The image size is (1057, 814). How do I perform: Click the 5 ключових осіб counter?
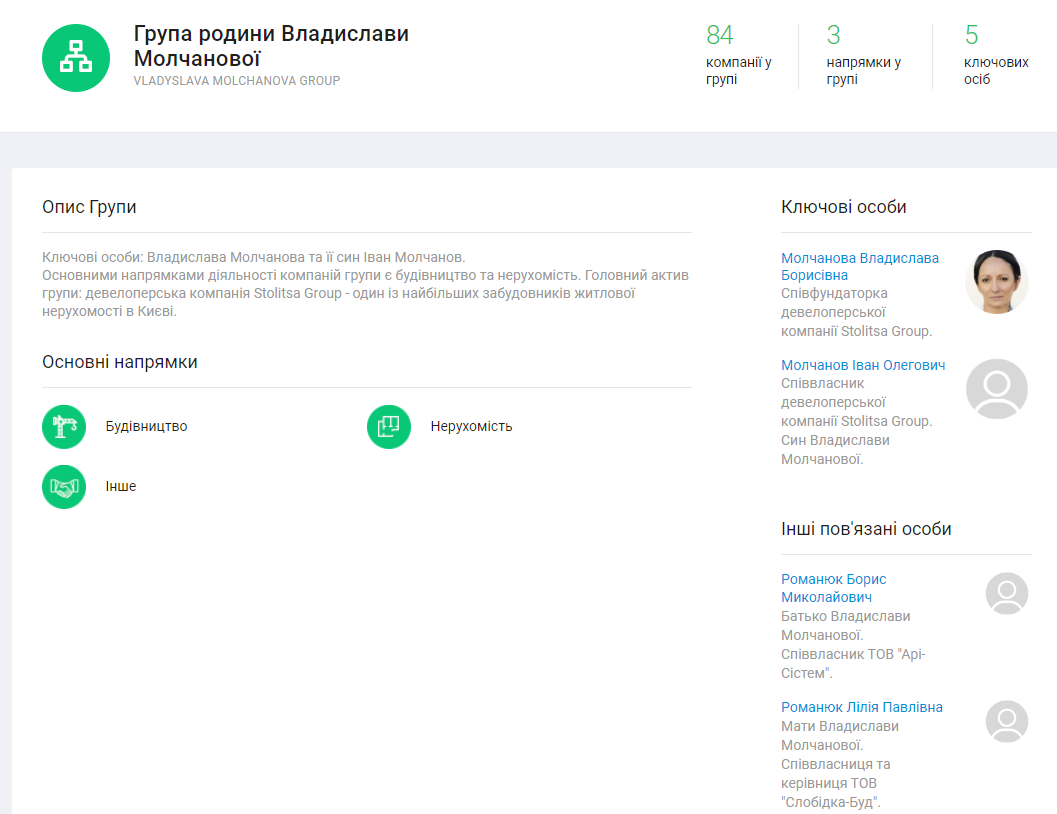point(995,56)
